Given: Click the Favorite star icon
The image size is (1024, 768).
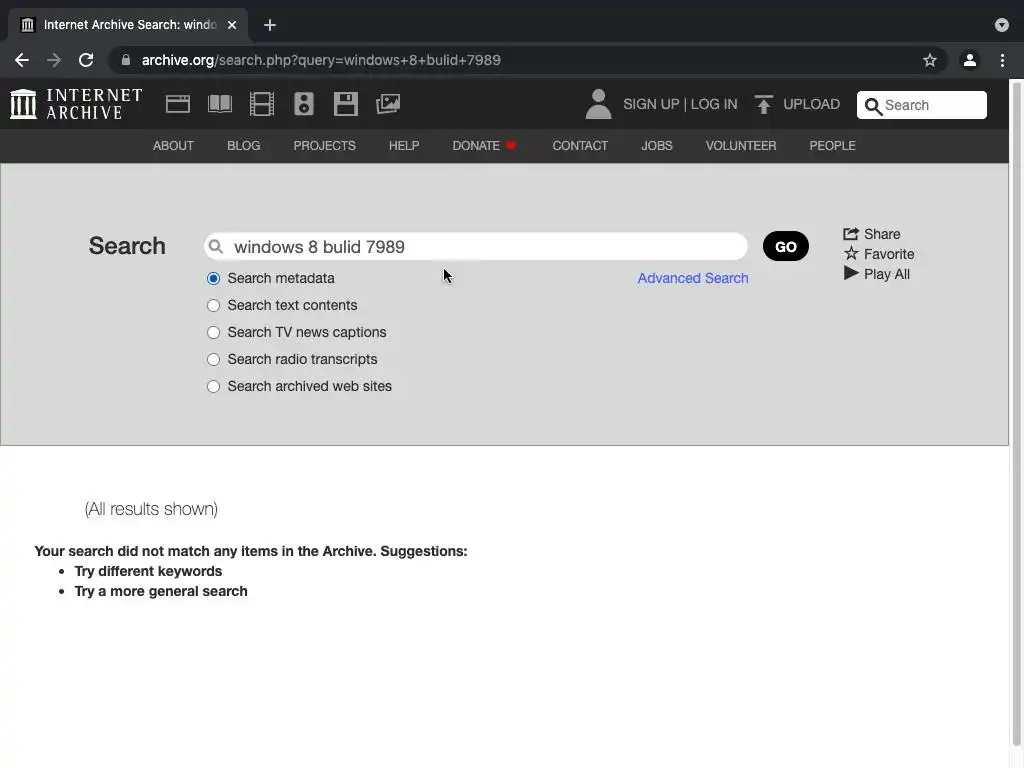Looking at the screenshot, I should click(x=851, y=253).
